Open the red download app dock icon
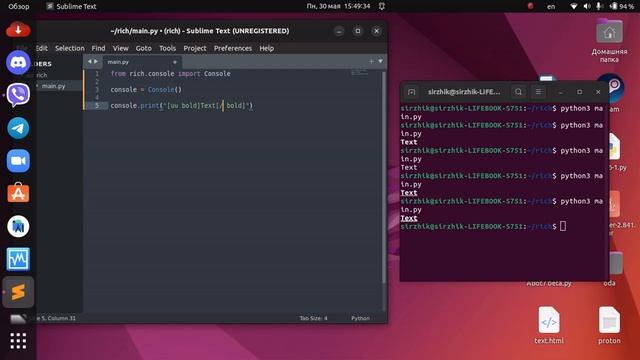Screen dimensions: 640x360 (x=18, y=30)
